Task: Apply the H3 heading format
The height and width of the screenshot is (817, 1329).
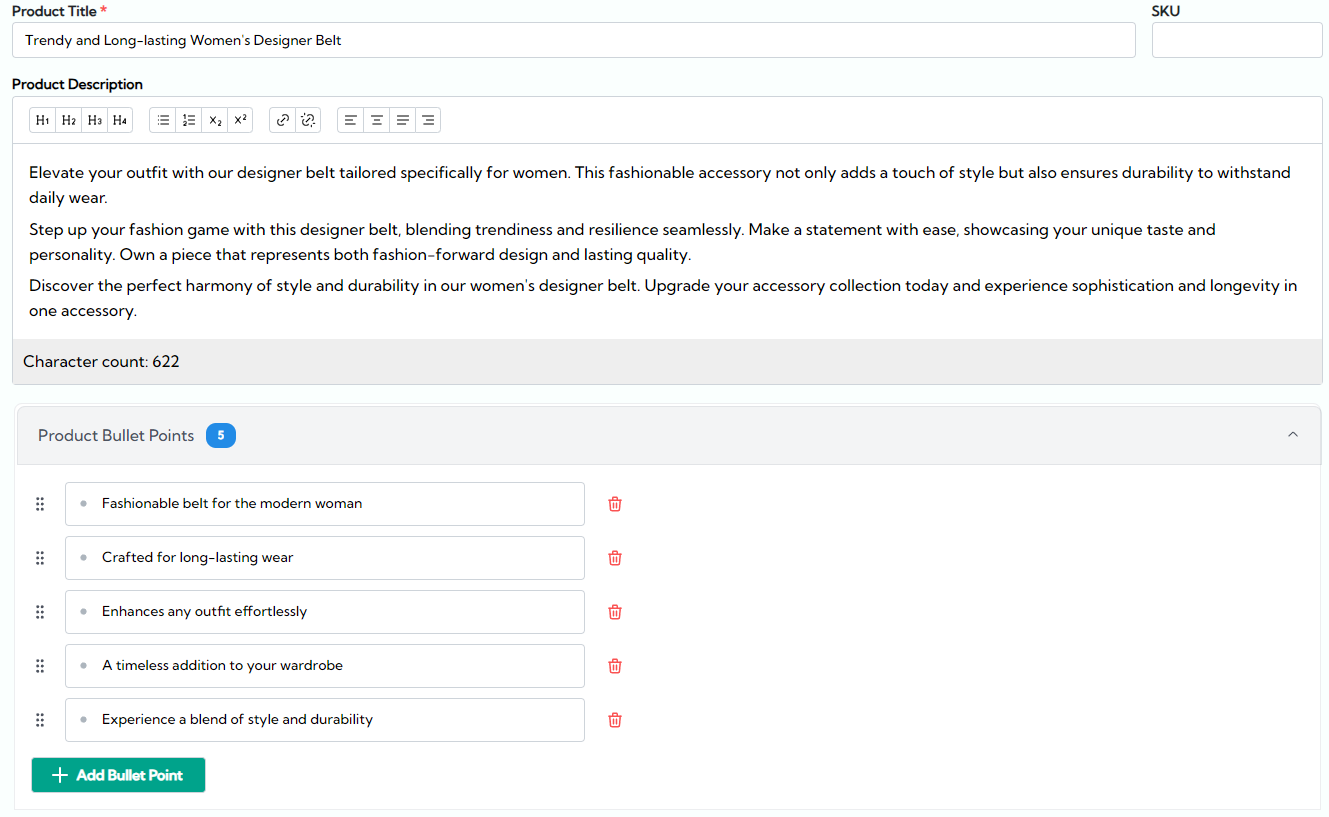Action: tap(94, 119)
